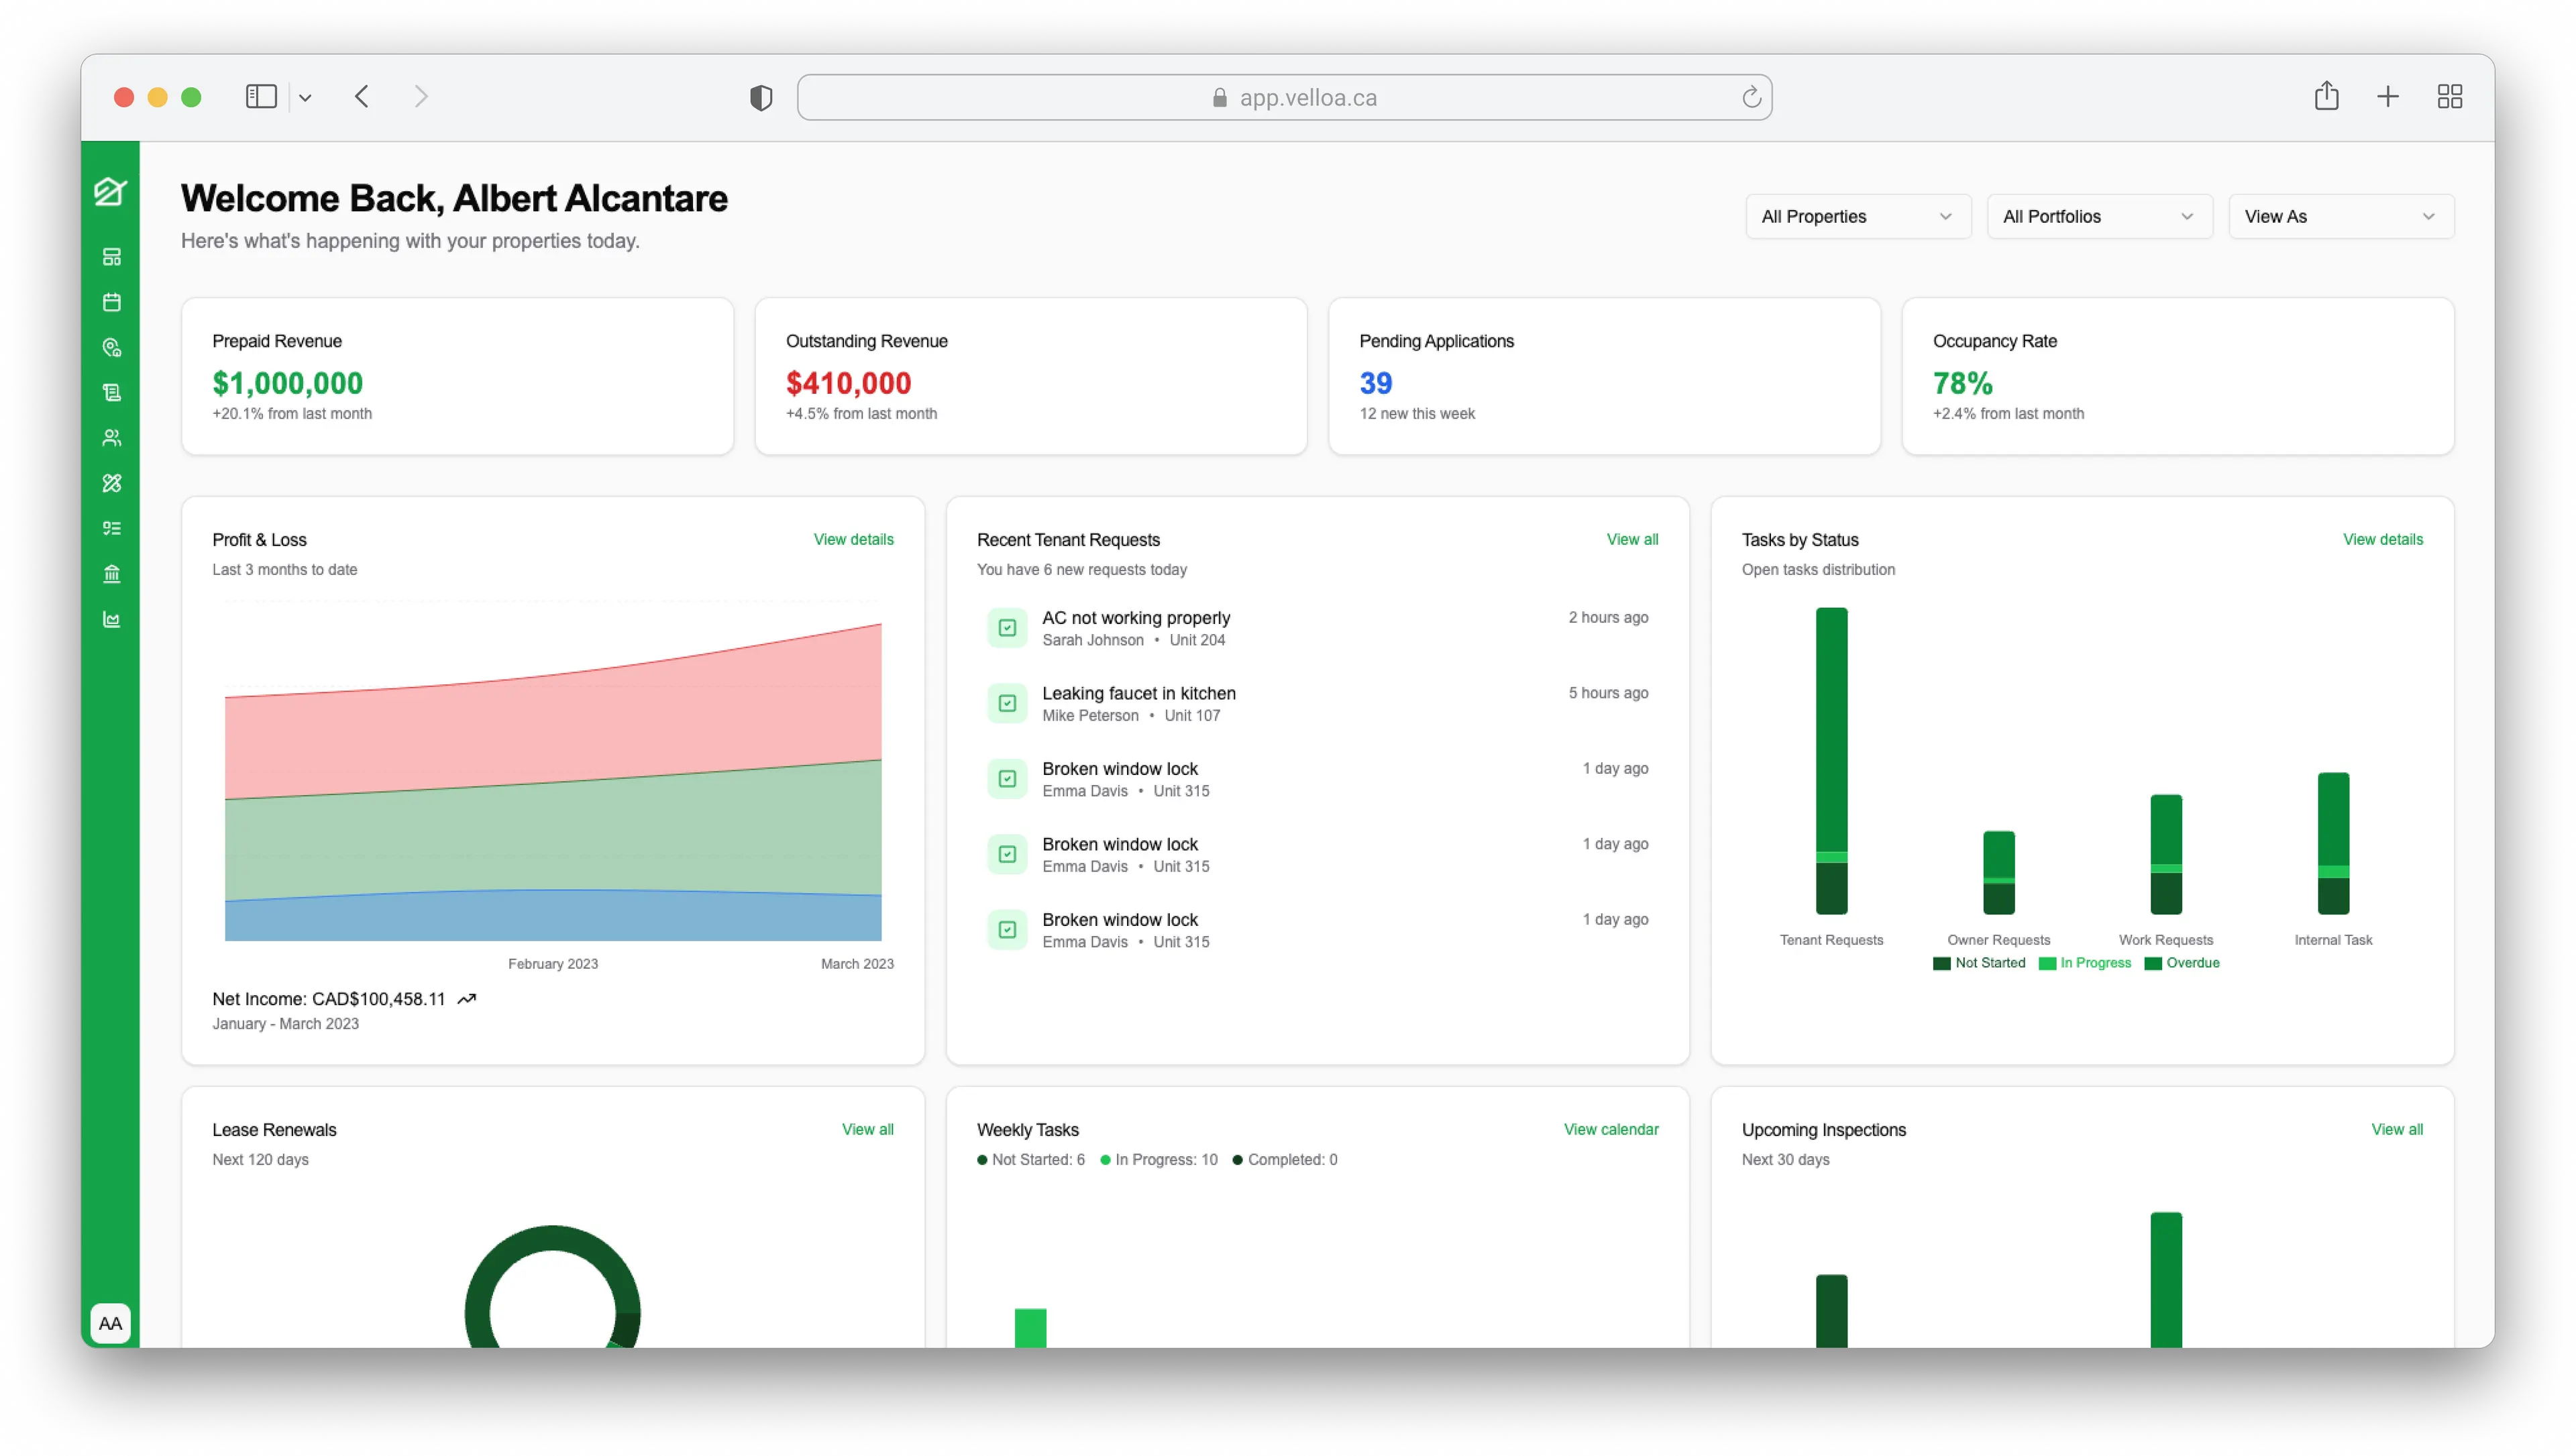Open the reports chart icon in sidebar
Viewport: 2576px width, 1456px height.
(111, 619)
